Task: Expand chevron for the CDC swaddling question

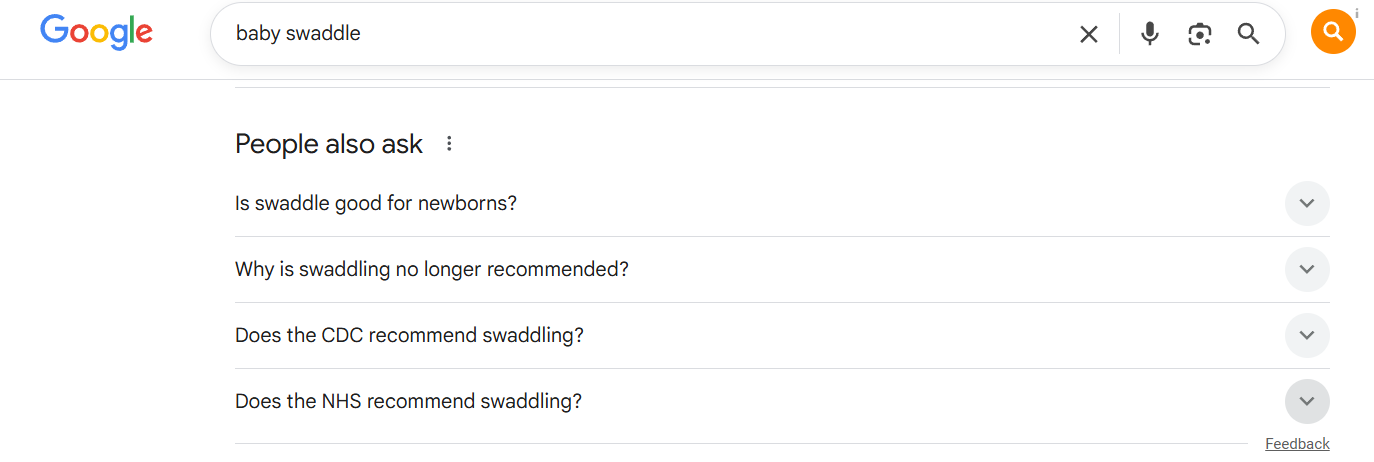Action: (1306, 336)
